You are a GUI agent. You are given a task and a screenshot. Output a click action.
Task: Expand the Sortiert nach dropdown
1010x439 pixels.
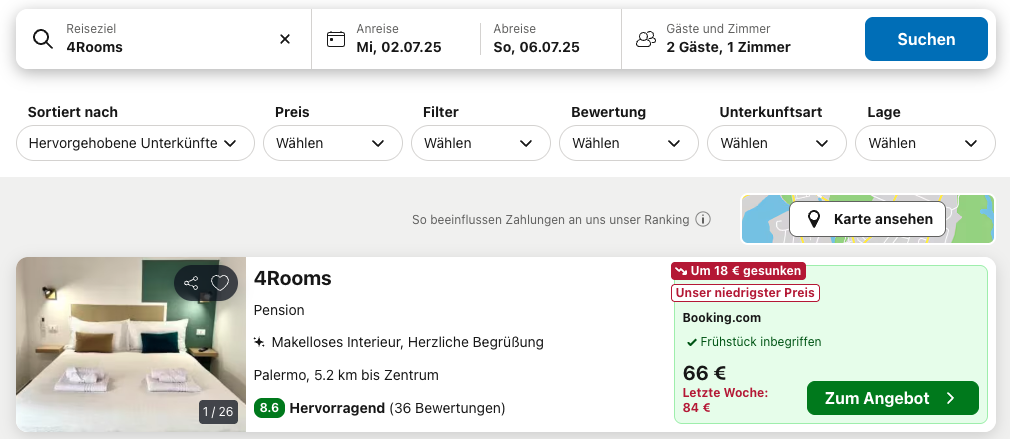tap(135, 143)
